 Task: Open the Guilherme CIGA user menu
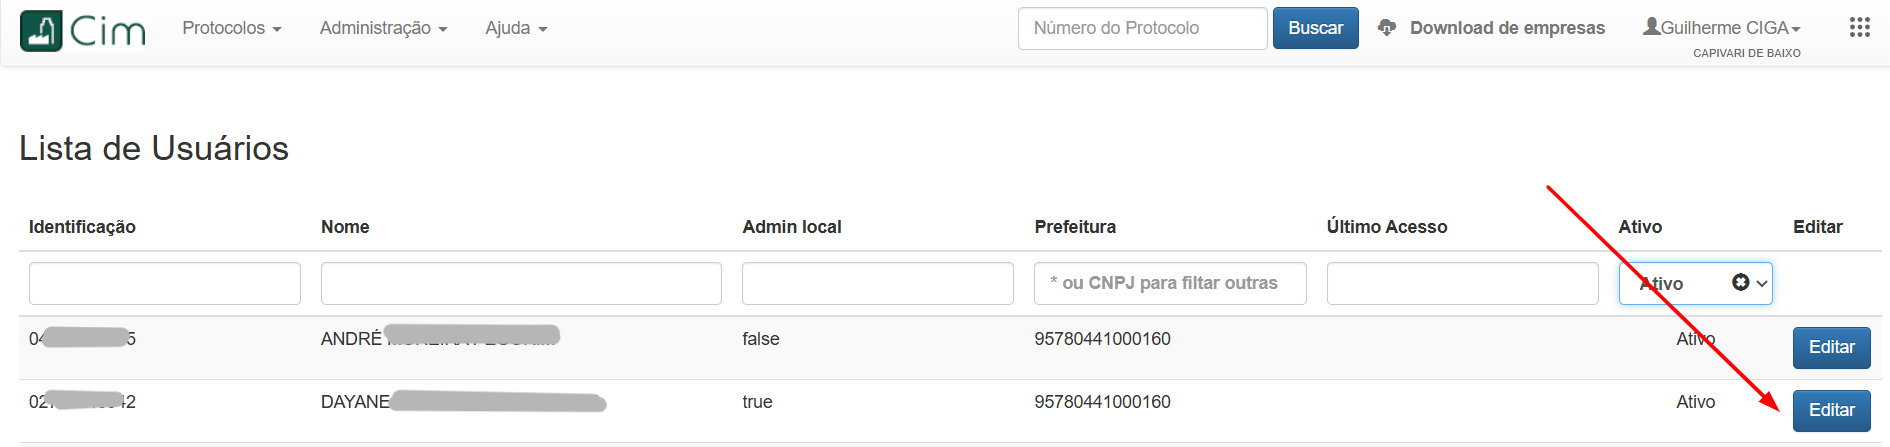tap(1721, 28)
